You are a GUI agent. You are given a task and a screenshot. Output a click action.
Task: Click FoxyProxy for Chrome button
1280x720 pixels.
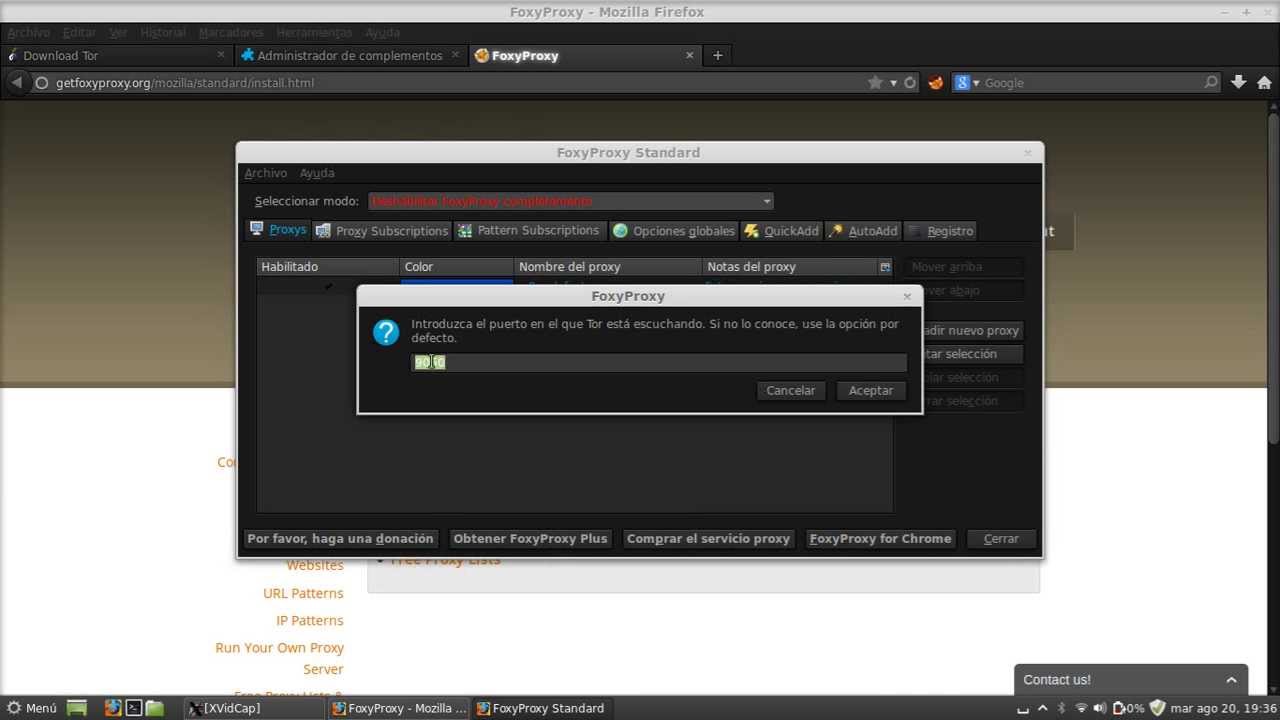880,538
